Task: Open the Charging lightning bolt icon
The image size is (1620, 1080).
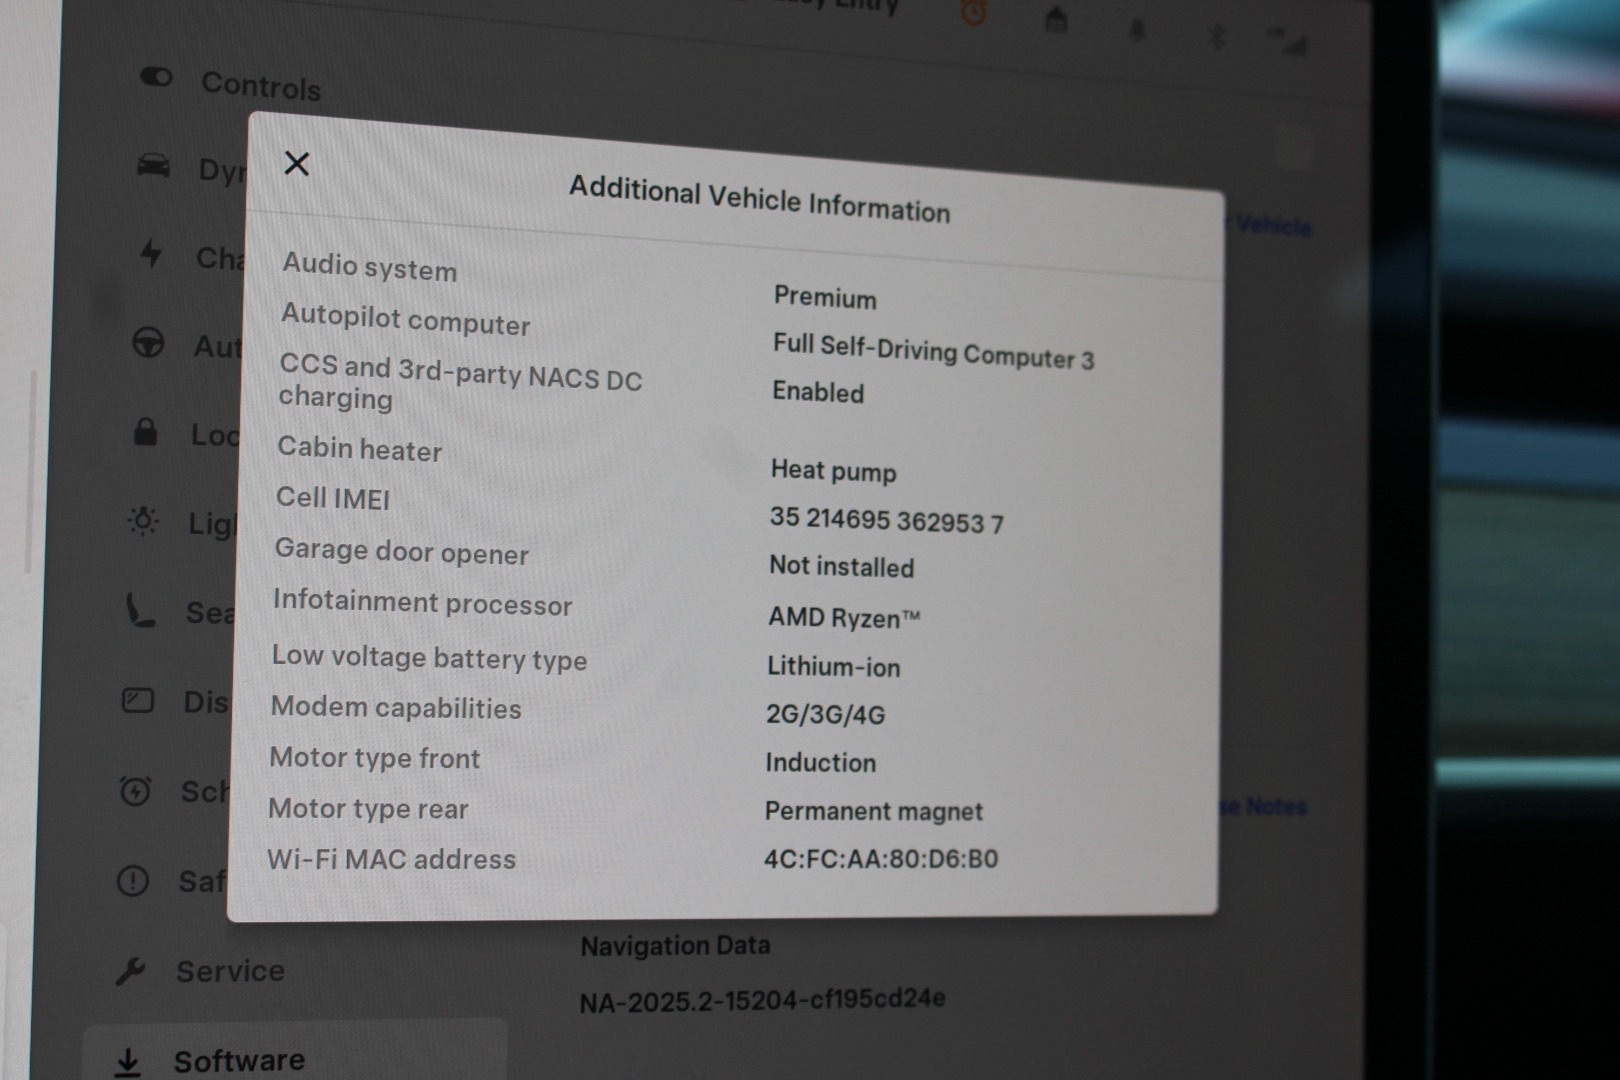Action: pyautogui.click(x=151, y=253)
